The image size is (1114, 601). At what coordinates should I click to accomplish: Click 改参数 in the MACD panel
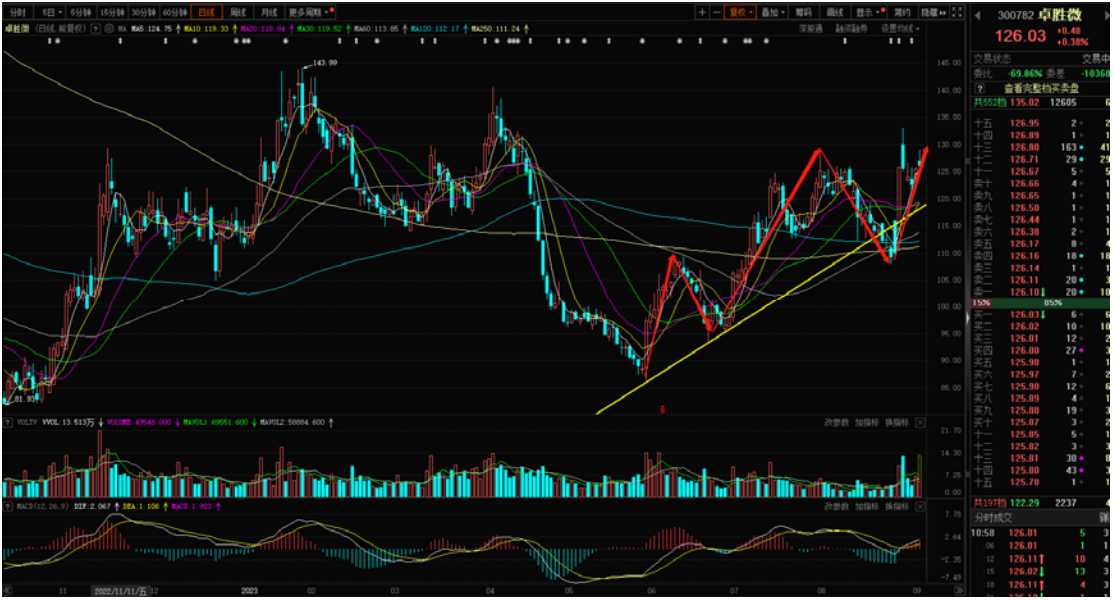(x=836, y=507)
